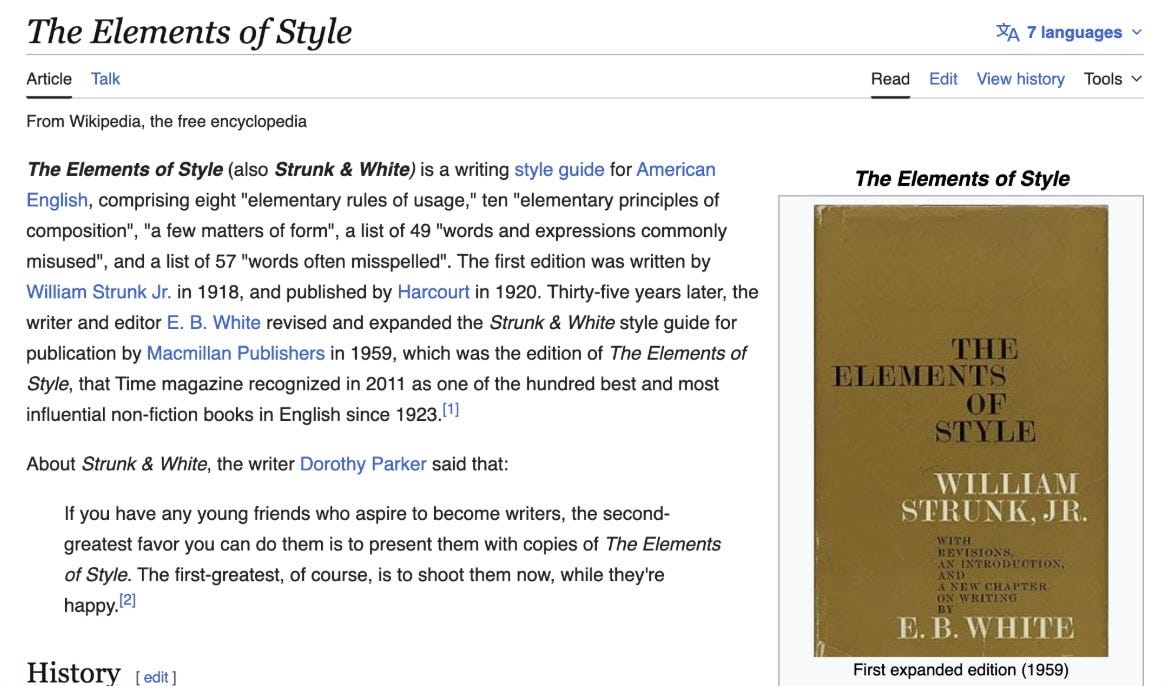Open the William Strunk Jr. link
Image resolution: width=1162 pixels, height=686 pixels.
pos(99,292)
